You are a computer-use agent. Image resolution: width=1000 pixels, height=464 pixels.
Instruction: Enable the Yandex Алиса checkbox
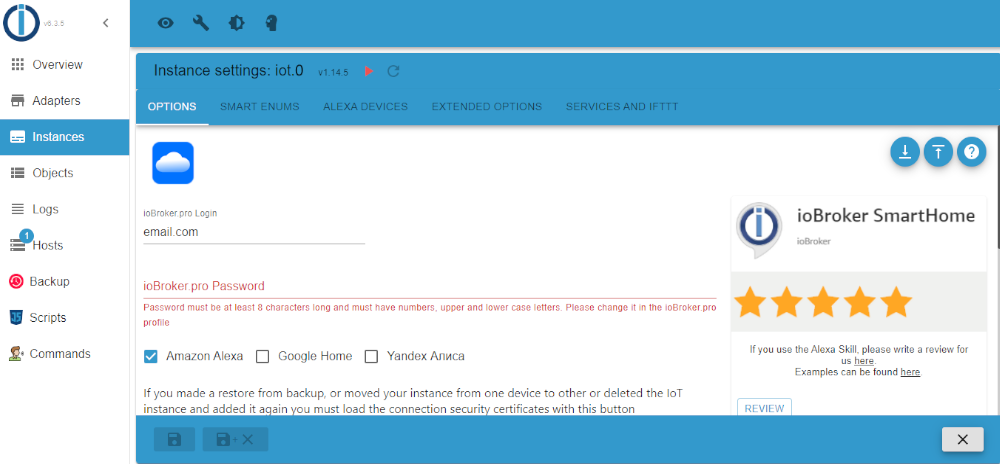pyautogui.click(x=371, y=356)
